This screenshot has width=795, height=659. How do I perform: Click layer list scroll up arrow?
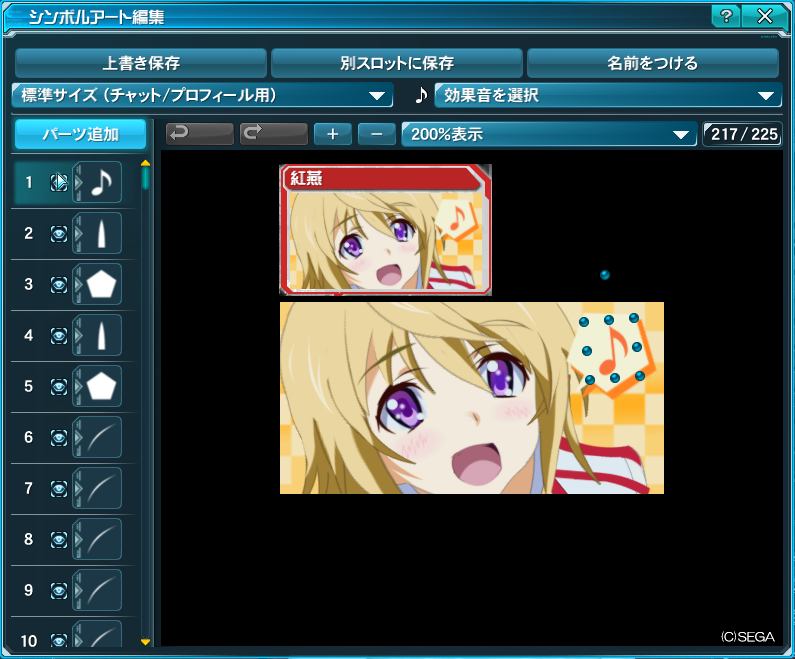[x=145, y=163]
